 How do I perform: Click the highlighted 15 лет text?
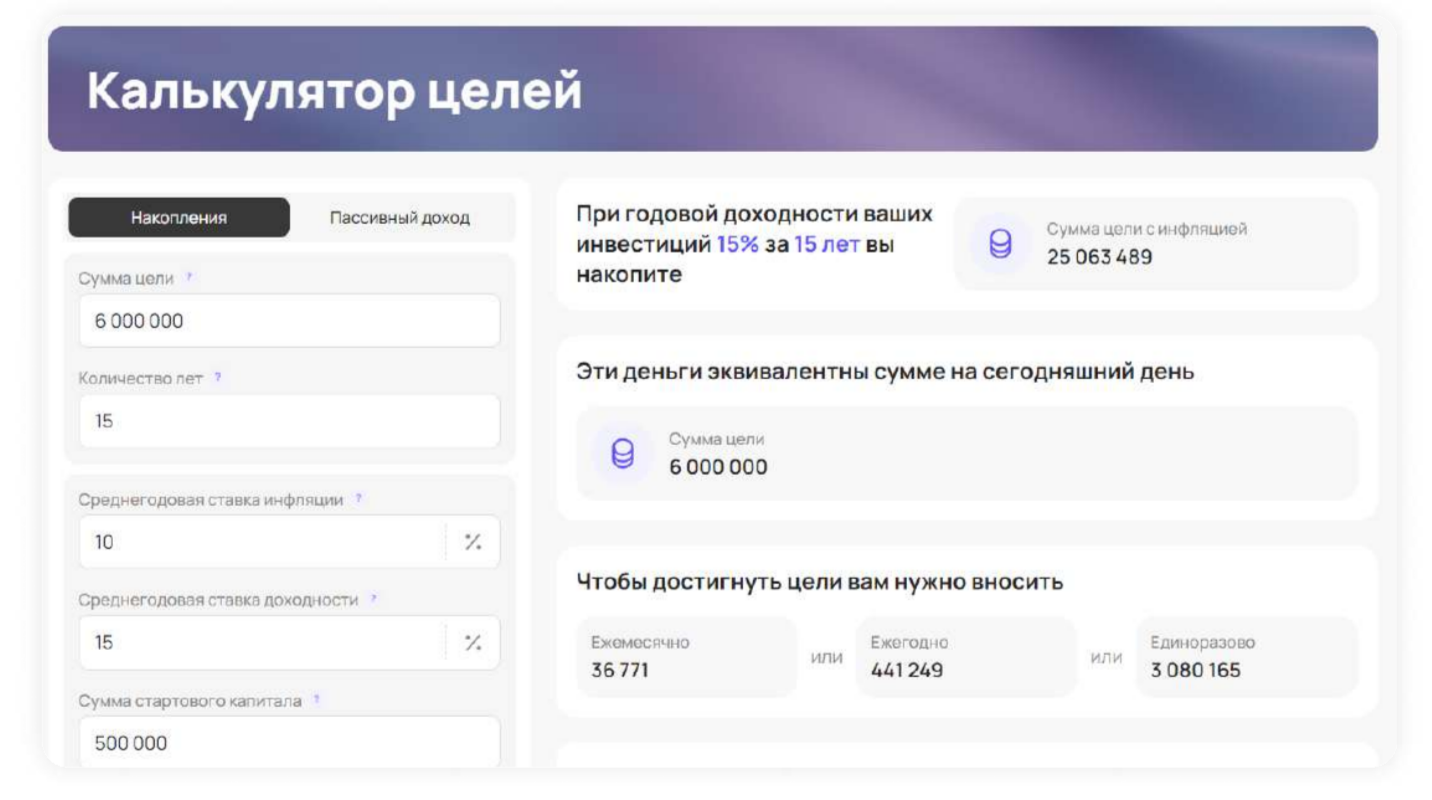pos(827,244)
